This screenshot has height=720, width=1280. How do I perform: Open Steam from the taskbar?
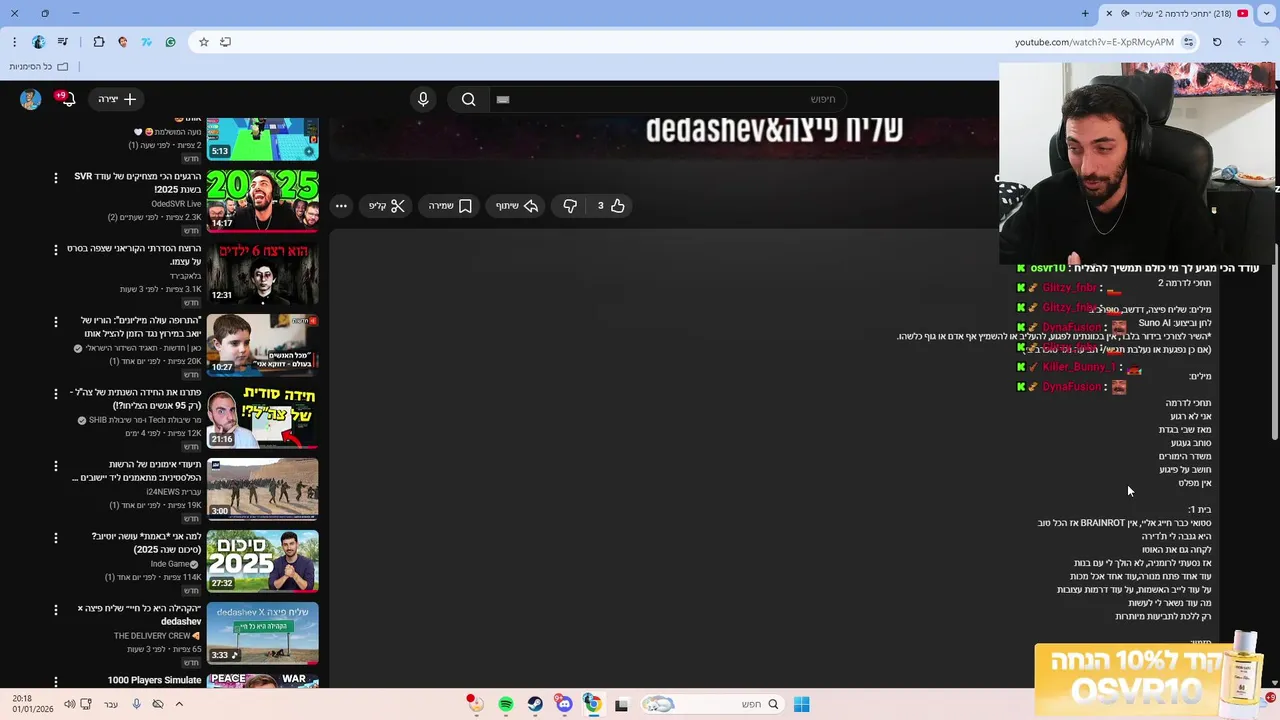535,704
